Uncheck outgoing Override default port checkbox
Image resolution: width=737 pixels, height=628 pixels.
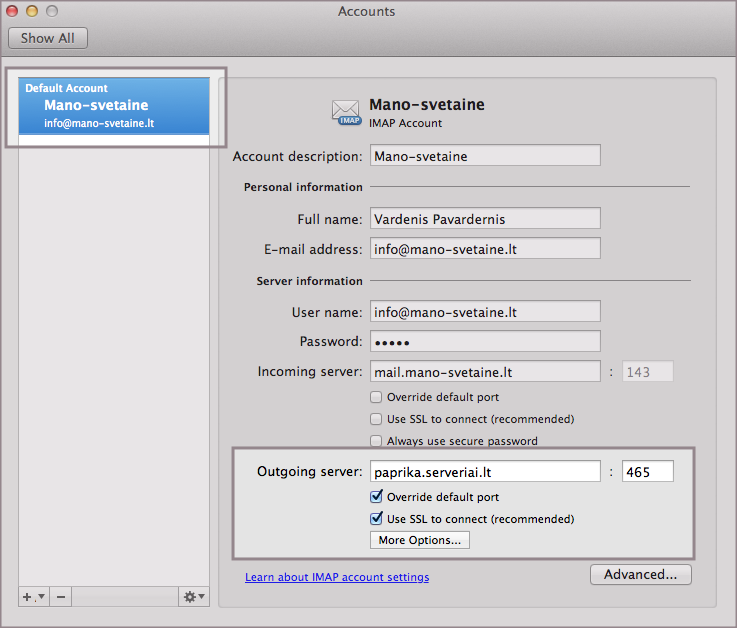[x=376, y=497]
